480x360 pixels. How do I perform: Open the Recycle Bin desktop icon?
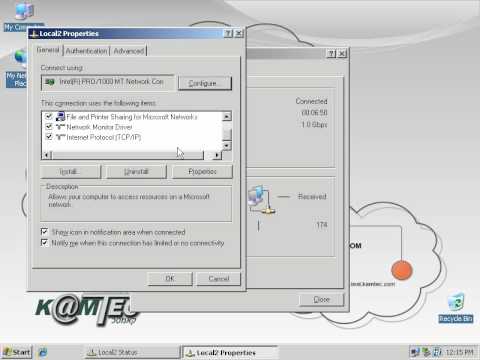pyautogui.click(x=456, y=308)
